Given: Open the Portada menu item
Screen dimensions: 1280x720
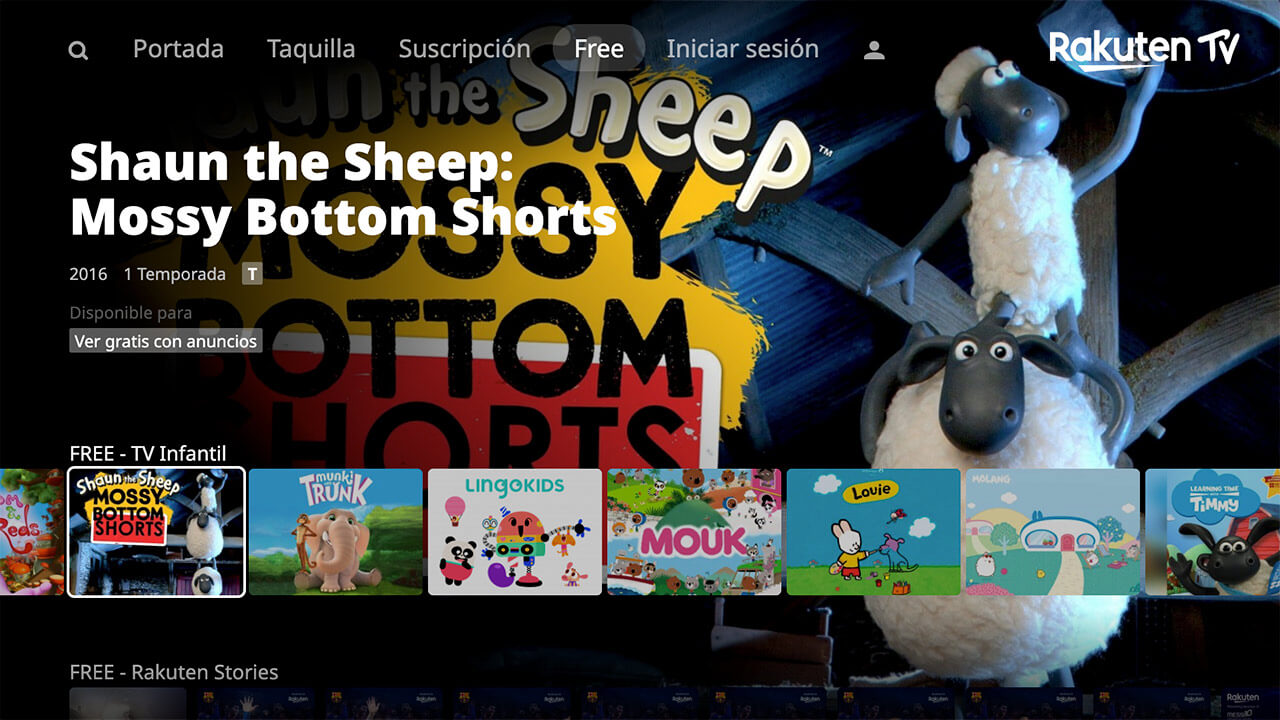Looking at the screenshot, I should click(x=178, y=49).
